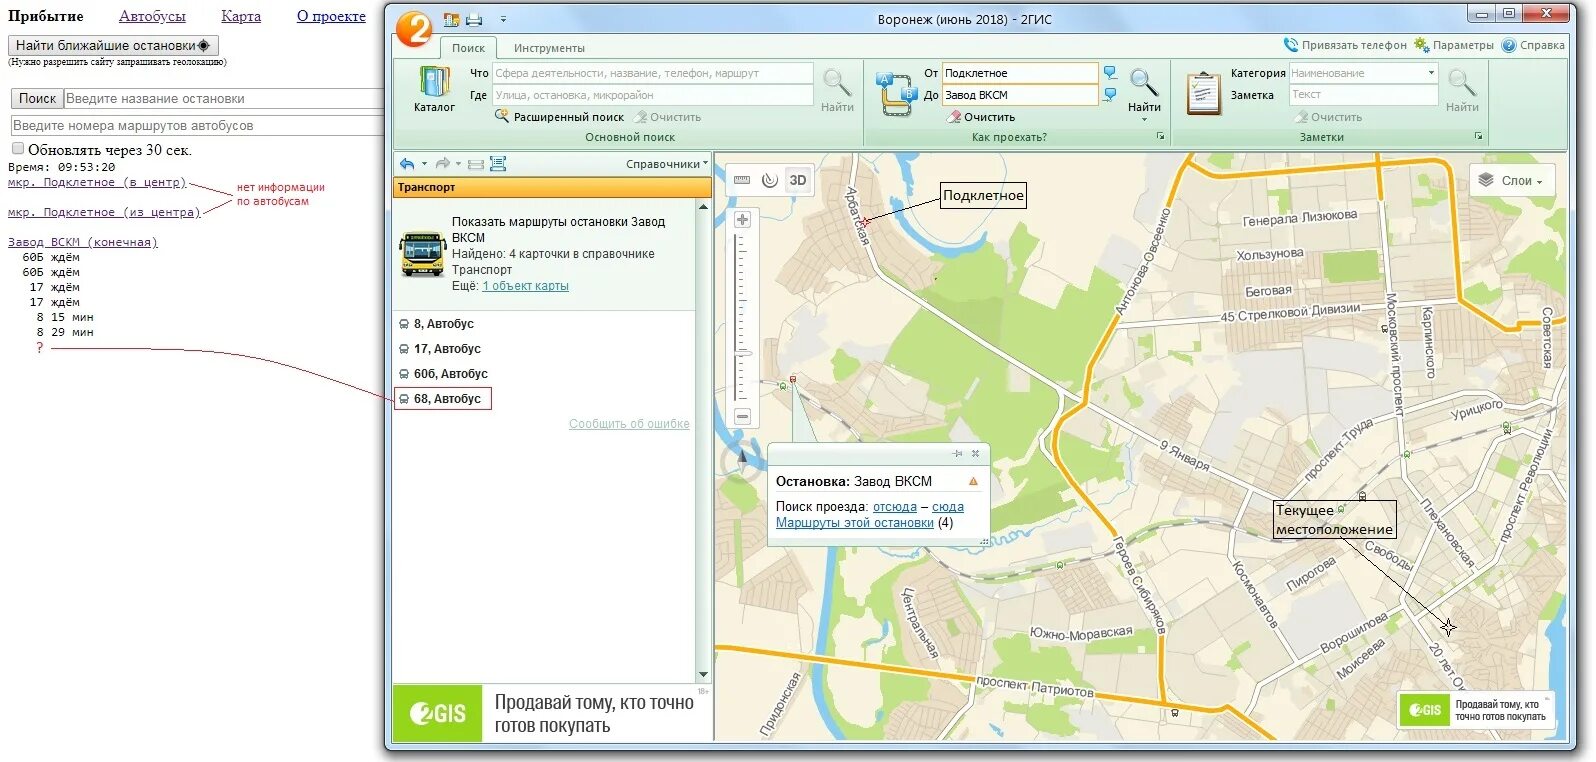Click the radius search tool on map
Viewport: 1596px width, 762px height.
coord(769,180)
